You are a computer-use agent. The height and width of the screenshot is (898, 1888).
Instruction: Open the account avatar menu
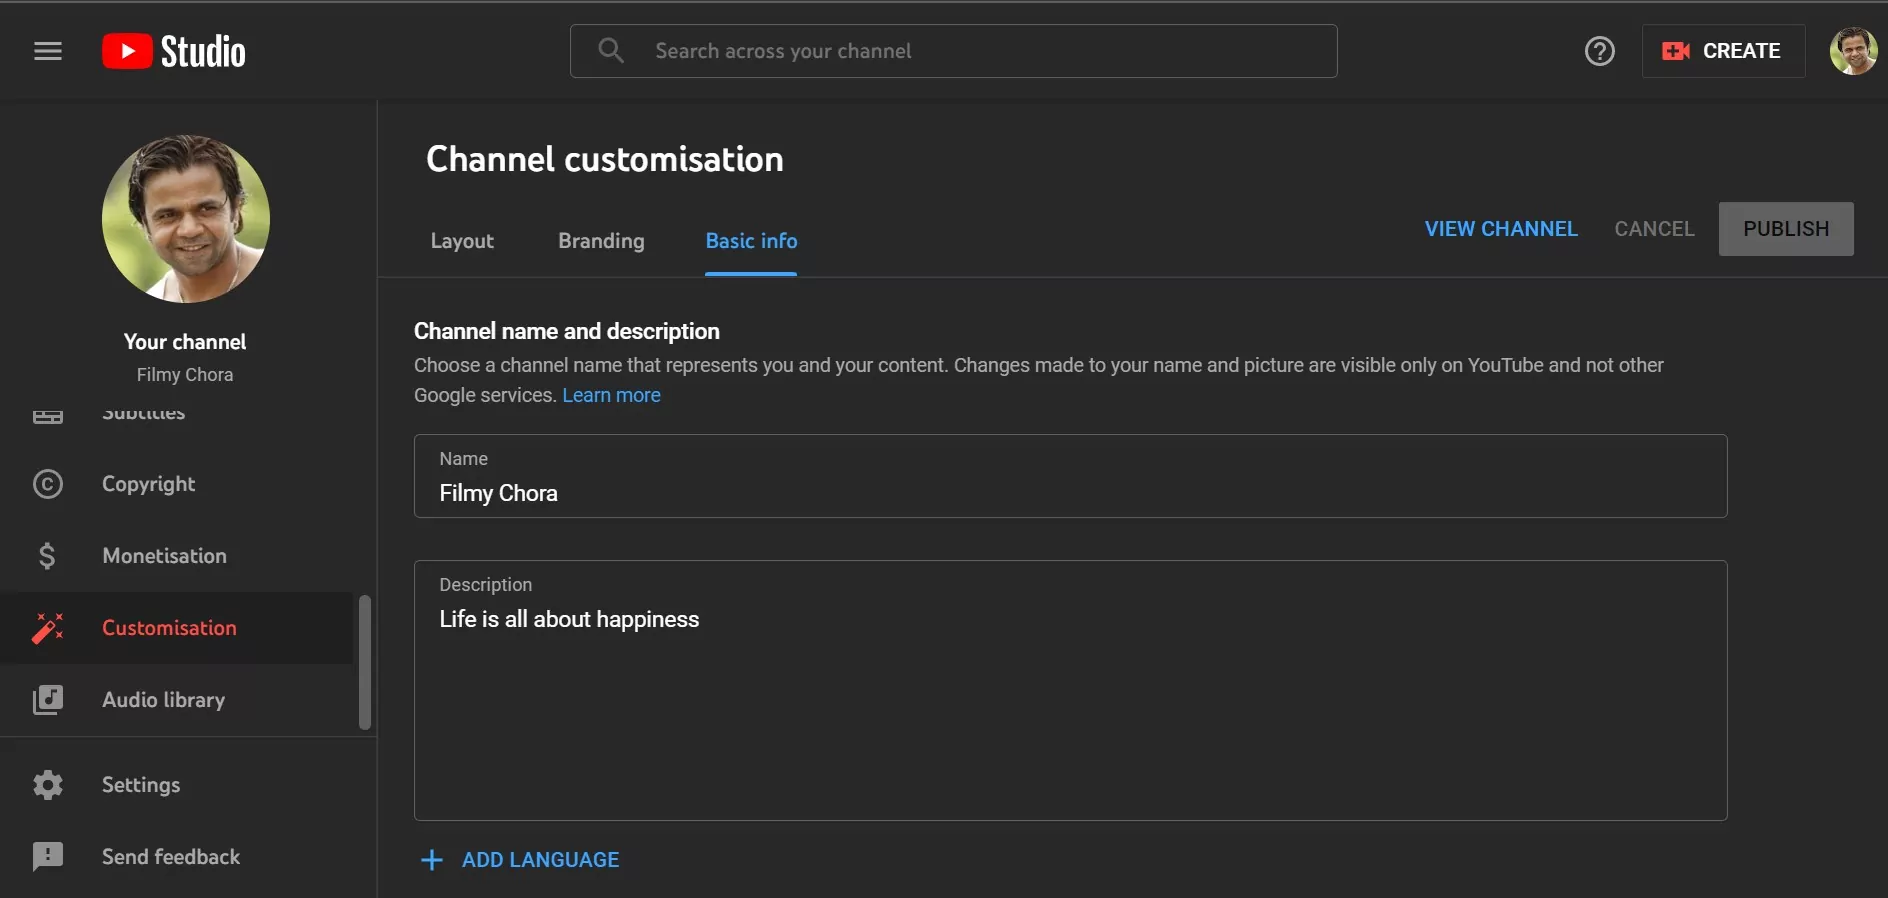pos(1853,51)
